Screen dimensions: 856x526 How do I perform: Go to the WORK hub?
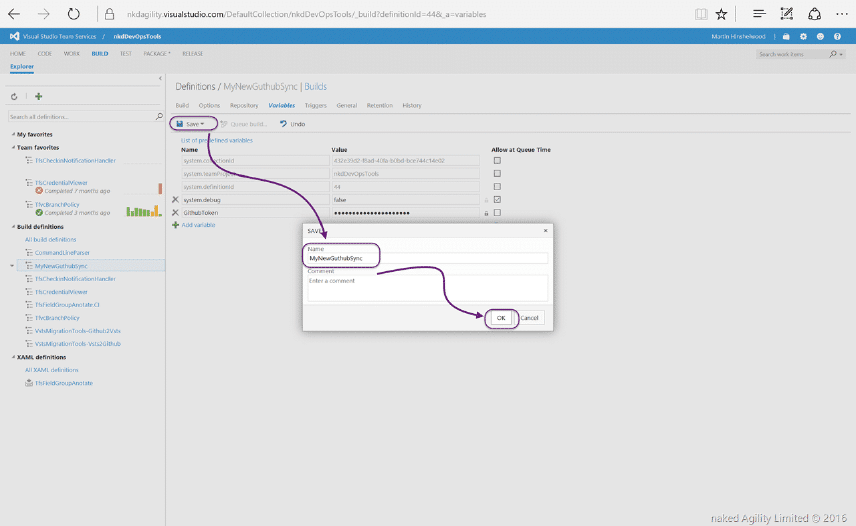coord(72,53)
